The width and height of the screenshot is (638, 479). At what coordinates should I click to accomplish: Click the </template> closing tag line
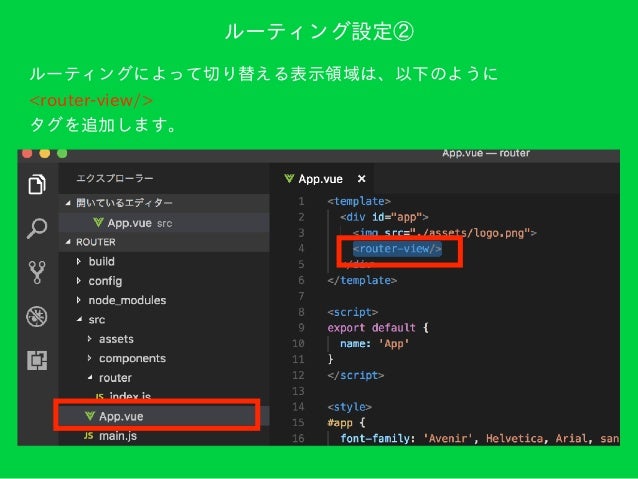pos(362,280)
